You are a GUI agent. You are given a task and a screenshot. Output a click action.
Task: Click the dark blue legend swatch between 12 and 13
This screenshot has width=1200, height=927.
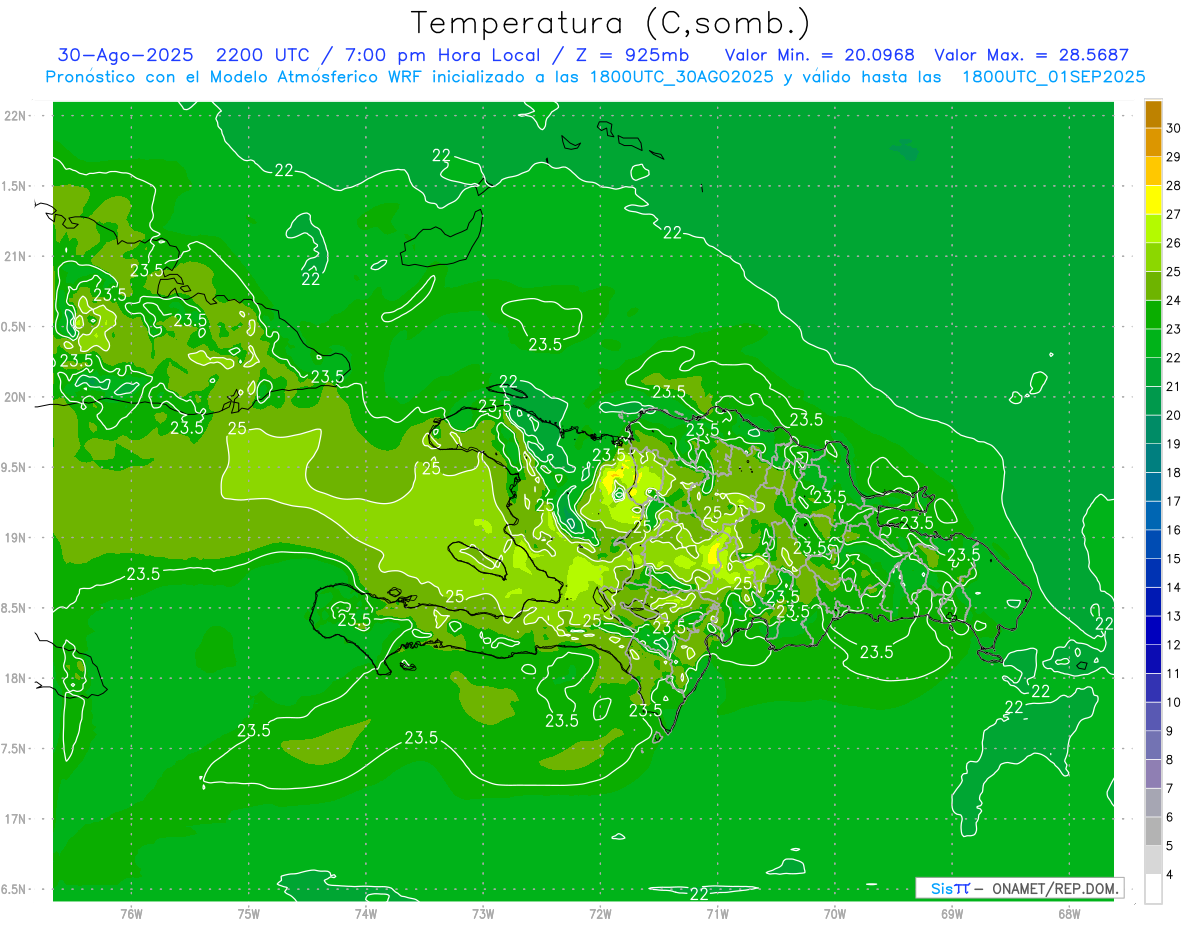(1153, 630)
